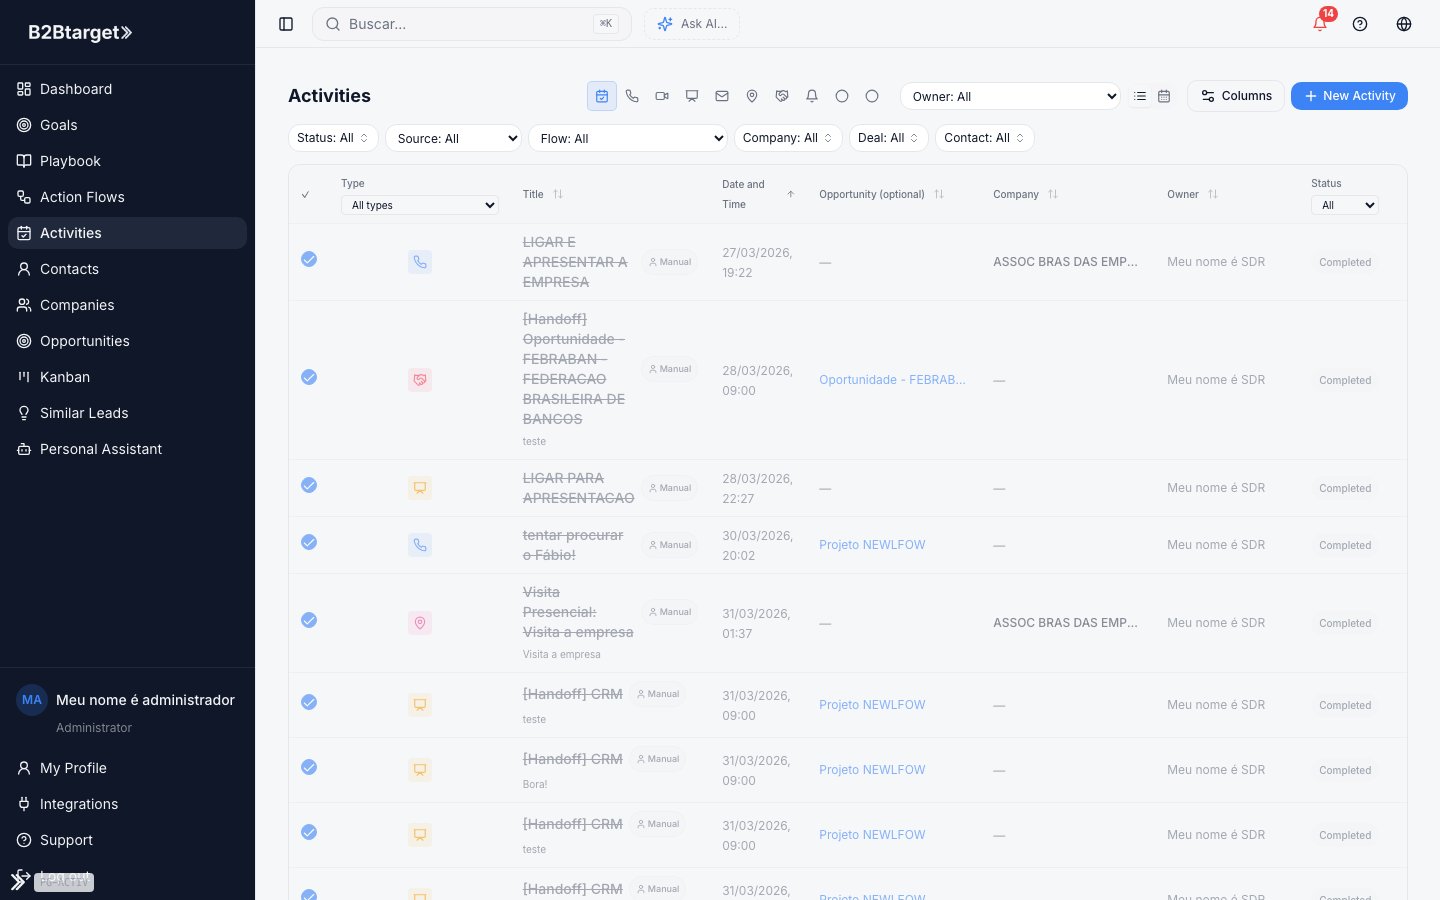The width and height of the screenshot is (1440, 900).
Task: Select the all-activities calendar-check filter icon
Action: tap(602, 96)
